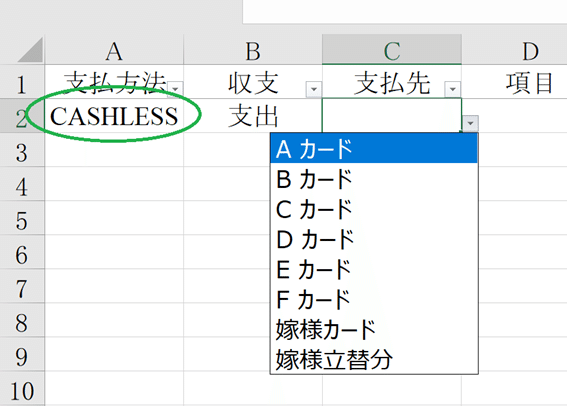Click the CASHLESS cell
The height and width of the screenshot is (406, 567).
point(114,116)
